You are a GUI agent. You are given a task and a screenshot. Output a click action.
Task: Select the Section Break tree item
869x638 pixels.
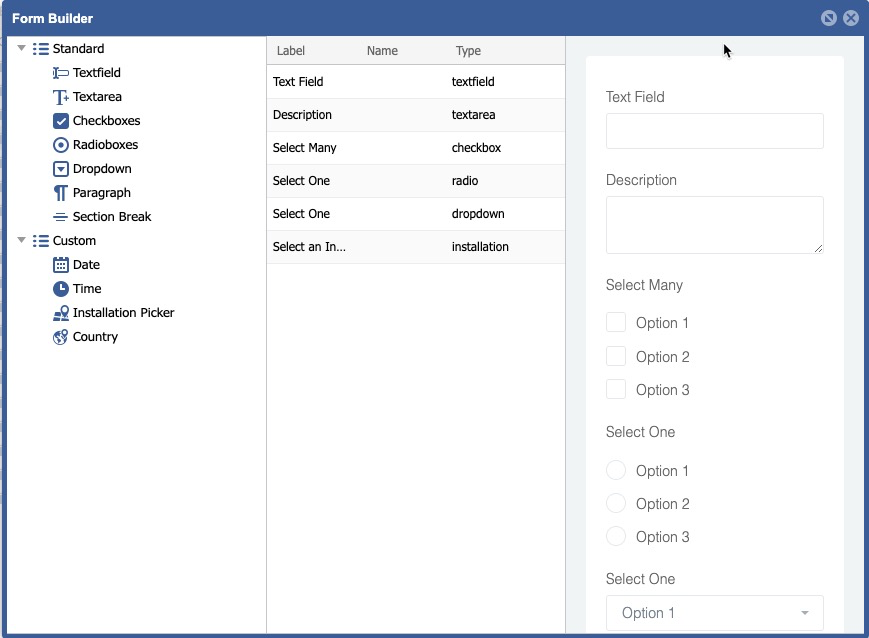112,217
